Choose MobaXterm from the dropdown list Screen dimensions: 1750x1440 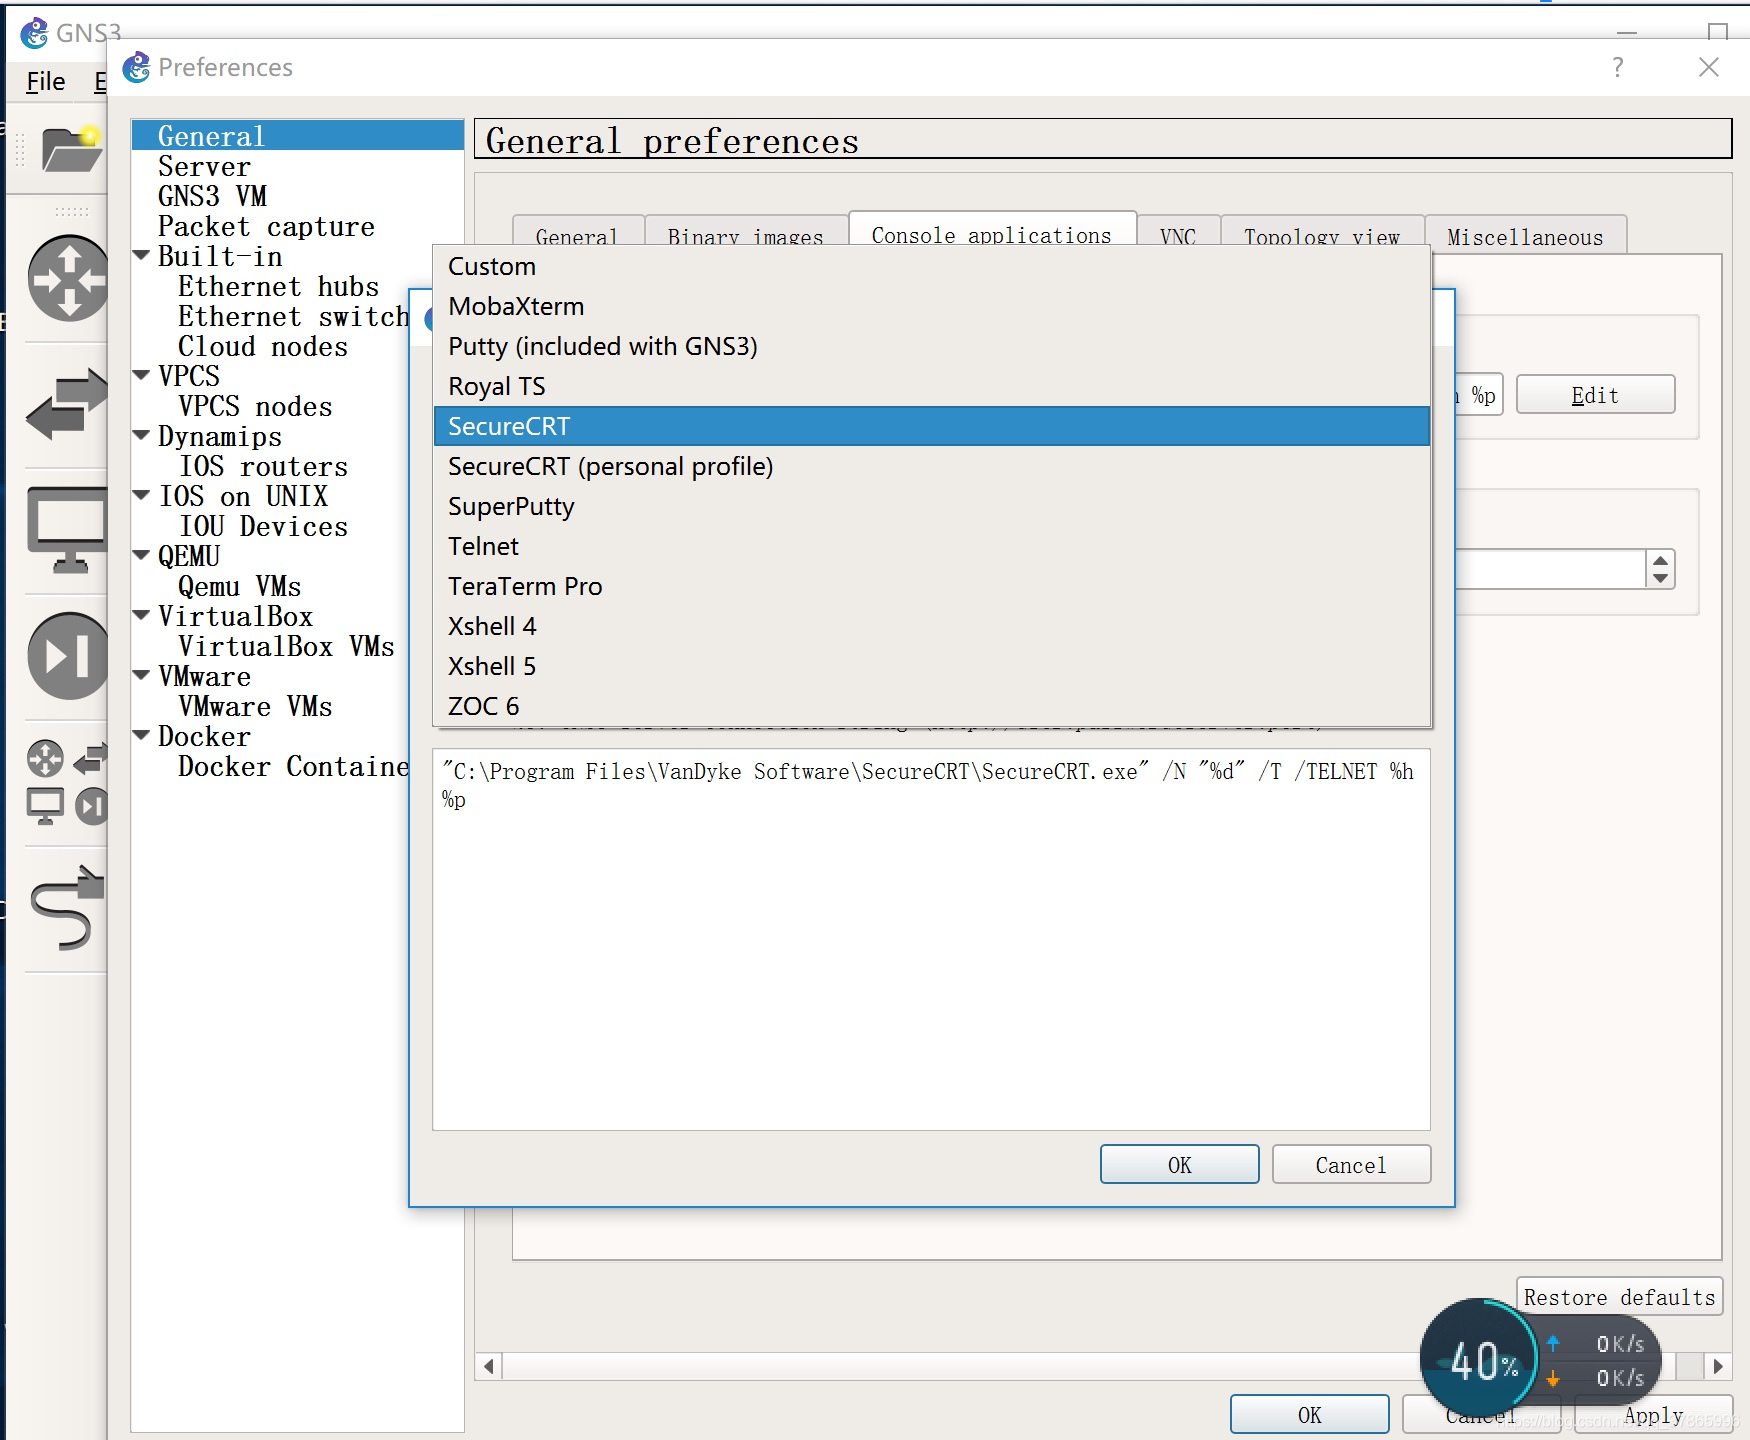pos(932,306)
